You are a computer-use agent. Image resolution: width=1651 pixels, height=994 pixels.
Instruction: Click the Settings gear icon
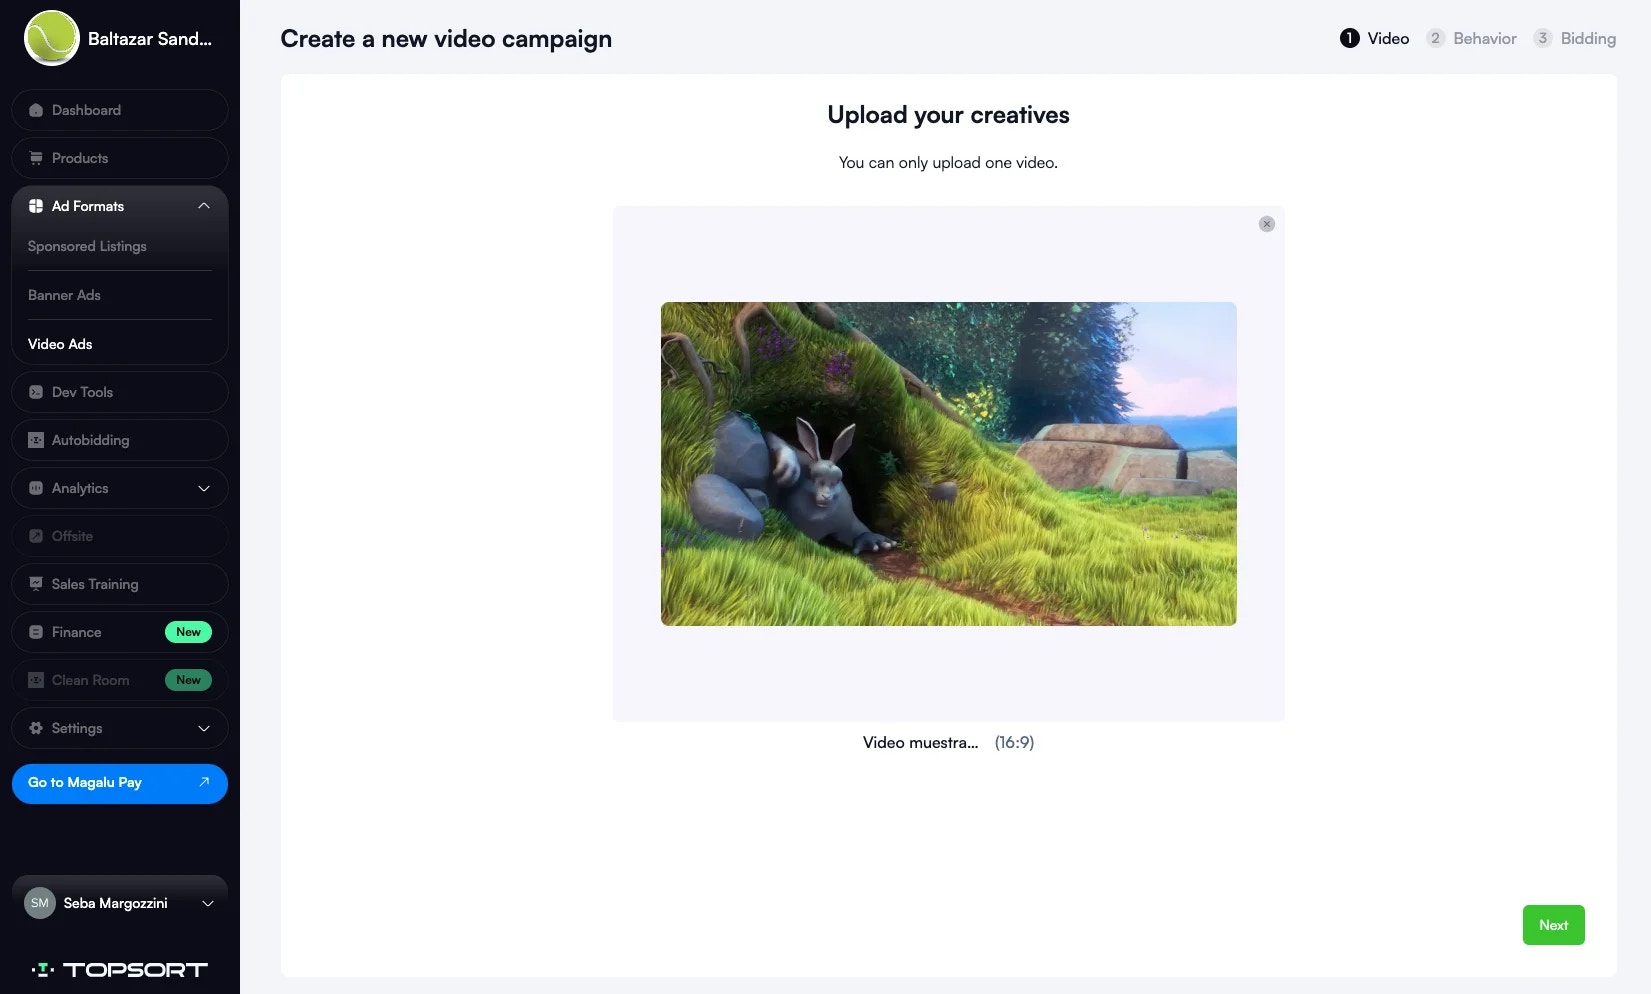36,728
